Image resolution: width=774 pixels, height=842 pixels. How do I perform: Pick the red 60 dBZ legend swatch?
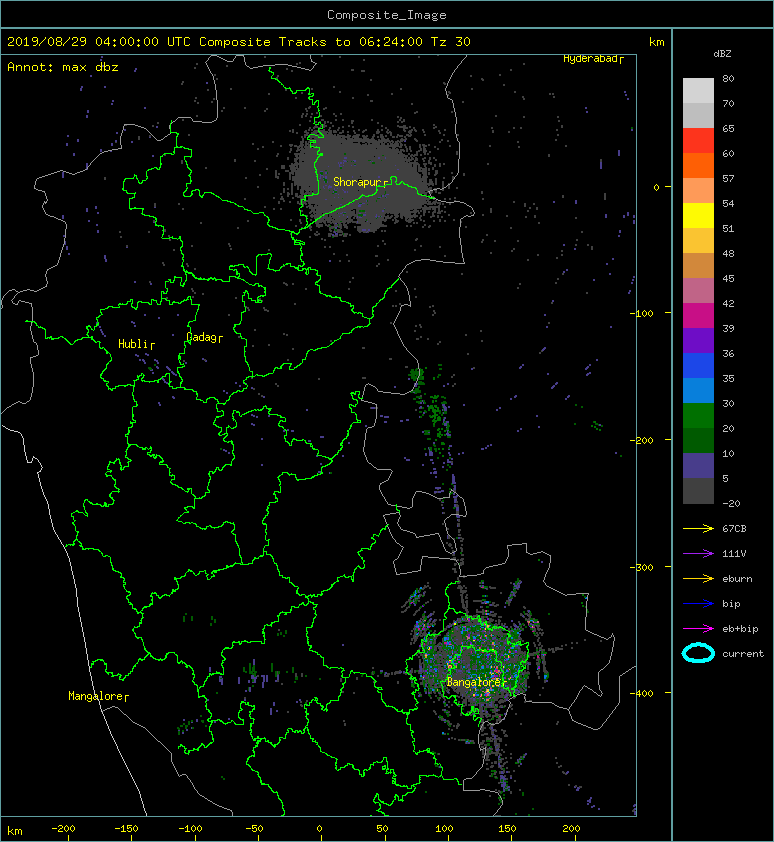[x=698, y=141]
